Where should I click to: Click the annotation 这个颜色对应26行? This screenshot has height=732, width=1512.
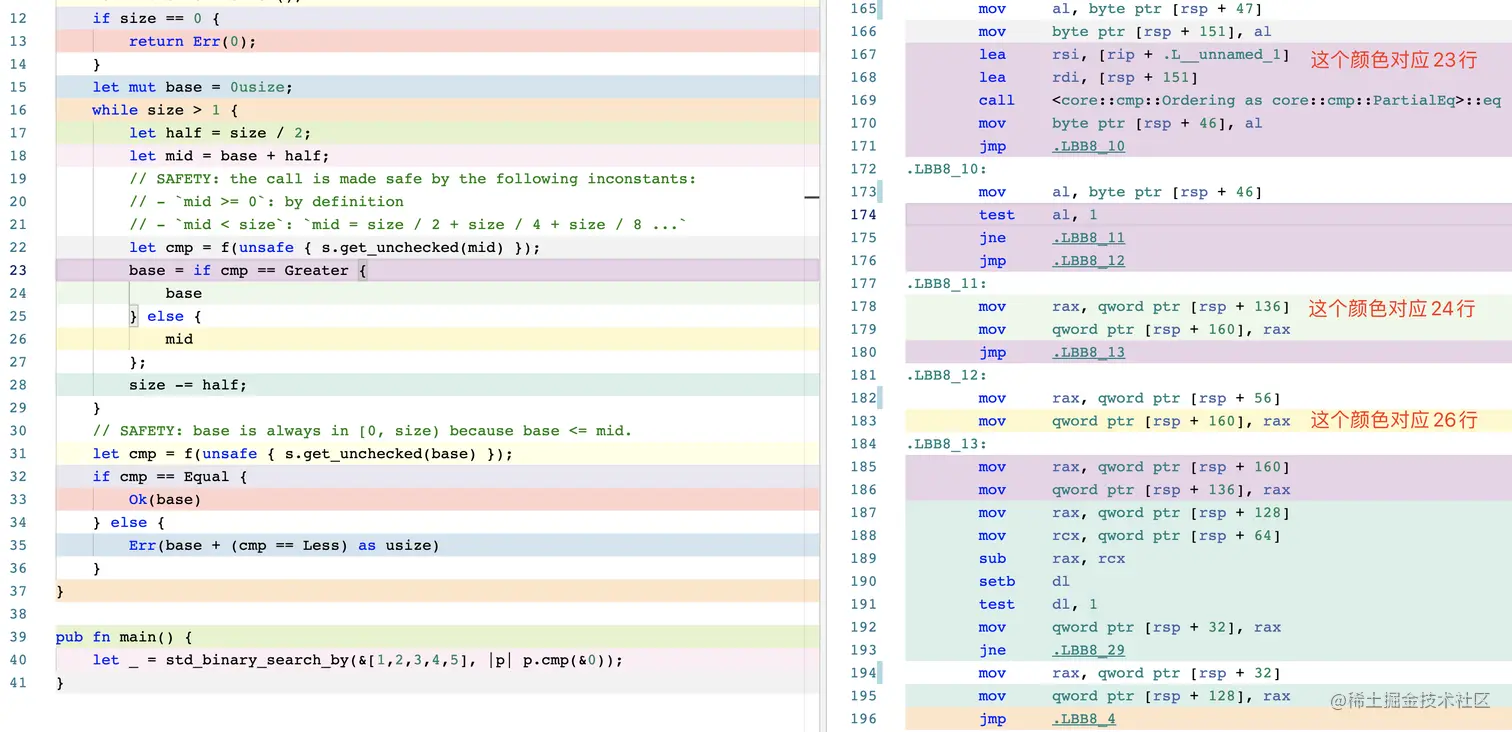click(x=1393, y=420)
